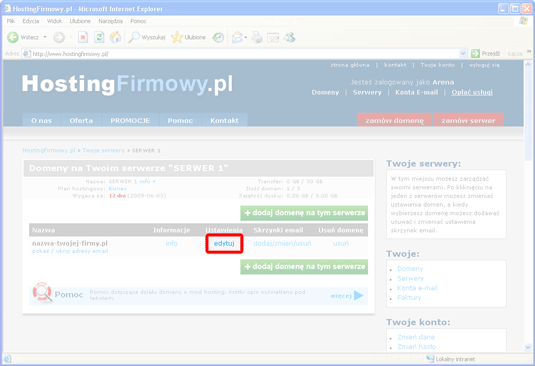Select the Pomoc navigation tab
The height and width of the screenshot is (366, 535).
(180, 120)
